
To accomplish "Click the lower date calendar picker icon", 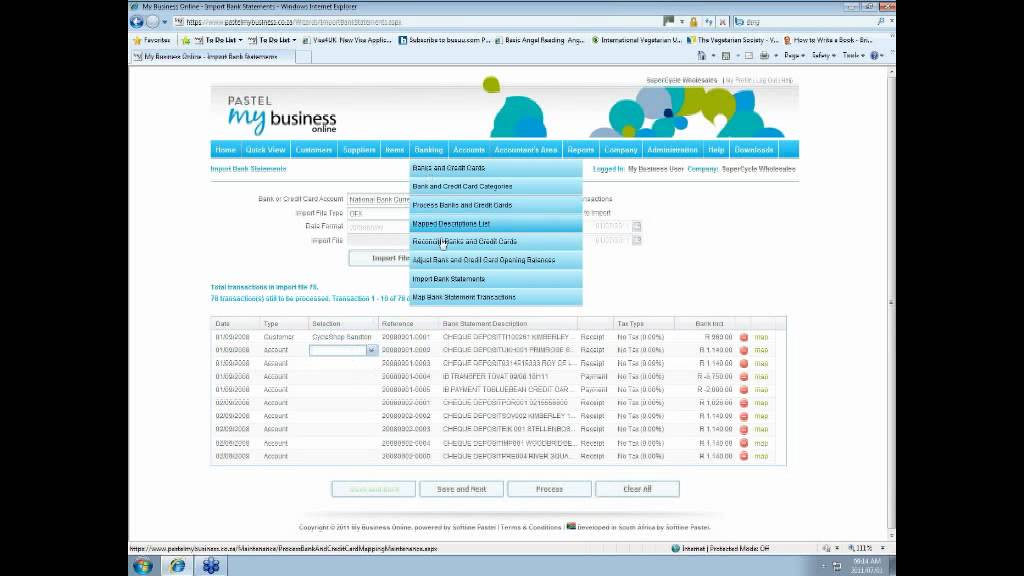I will [636, 240].
